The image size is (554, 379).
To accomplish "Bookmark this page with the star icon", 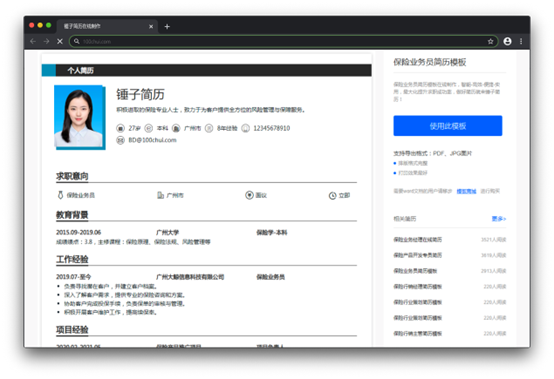I will 490,41.
